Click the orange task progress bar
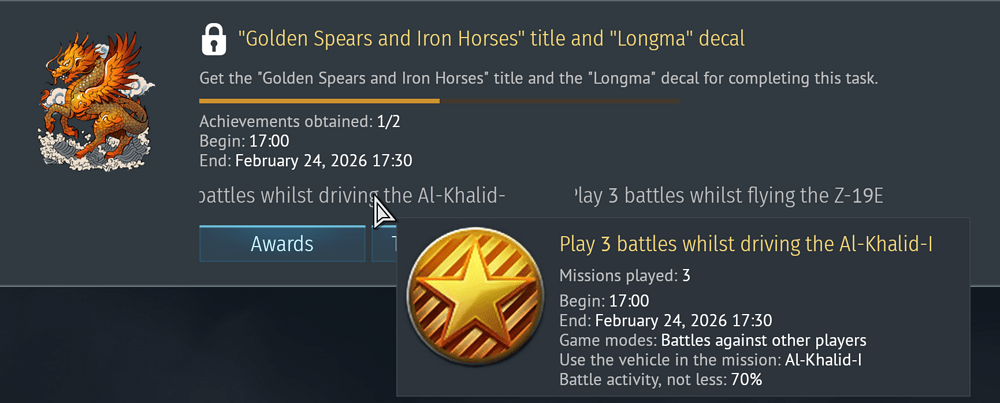Image resolution: width=1000 pixels, height=403 pixels. tap(320, 101)
